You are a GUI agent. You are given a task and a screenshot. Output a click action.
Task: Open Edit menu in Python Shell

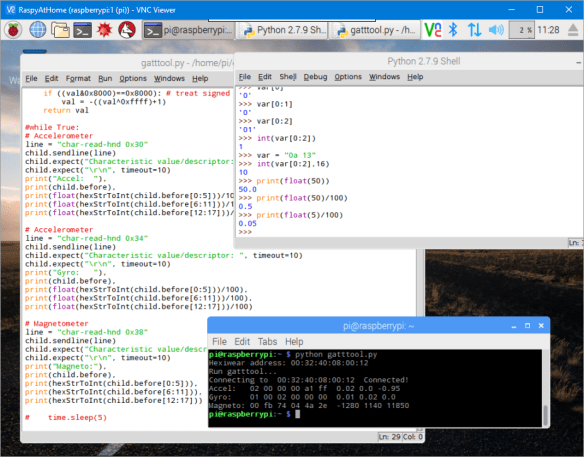(x=265, y=77)
